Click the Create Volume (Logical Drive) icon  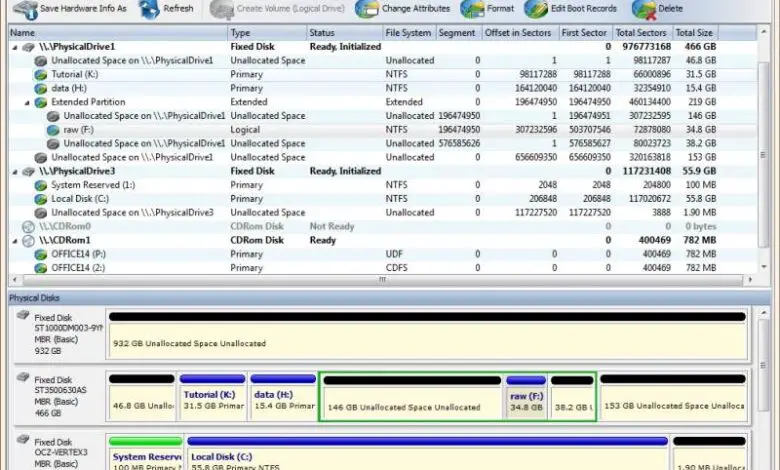click(221, 9)
